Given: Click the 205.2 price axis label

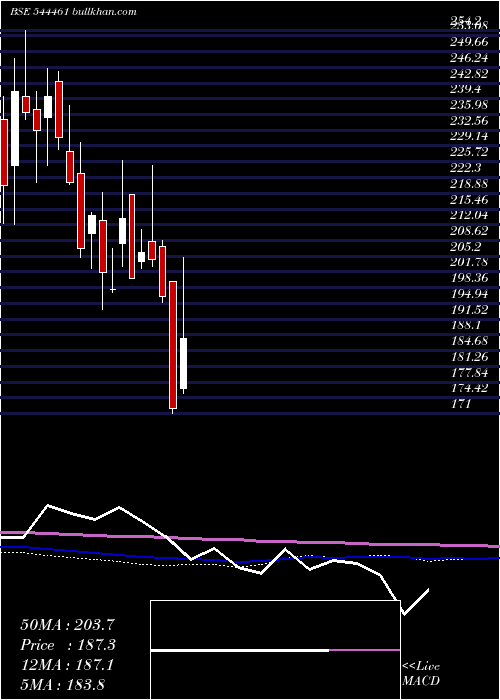Looking at the screenshot, I should pyautogui.click(x=466, y=246).
